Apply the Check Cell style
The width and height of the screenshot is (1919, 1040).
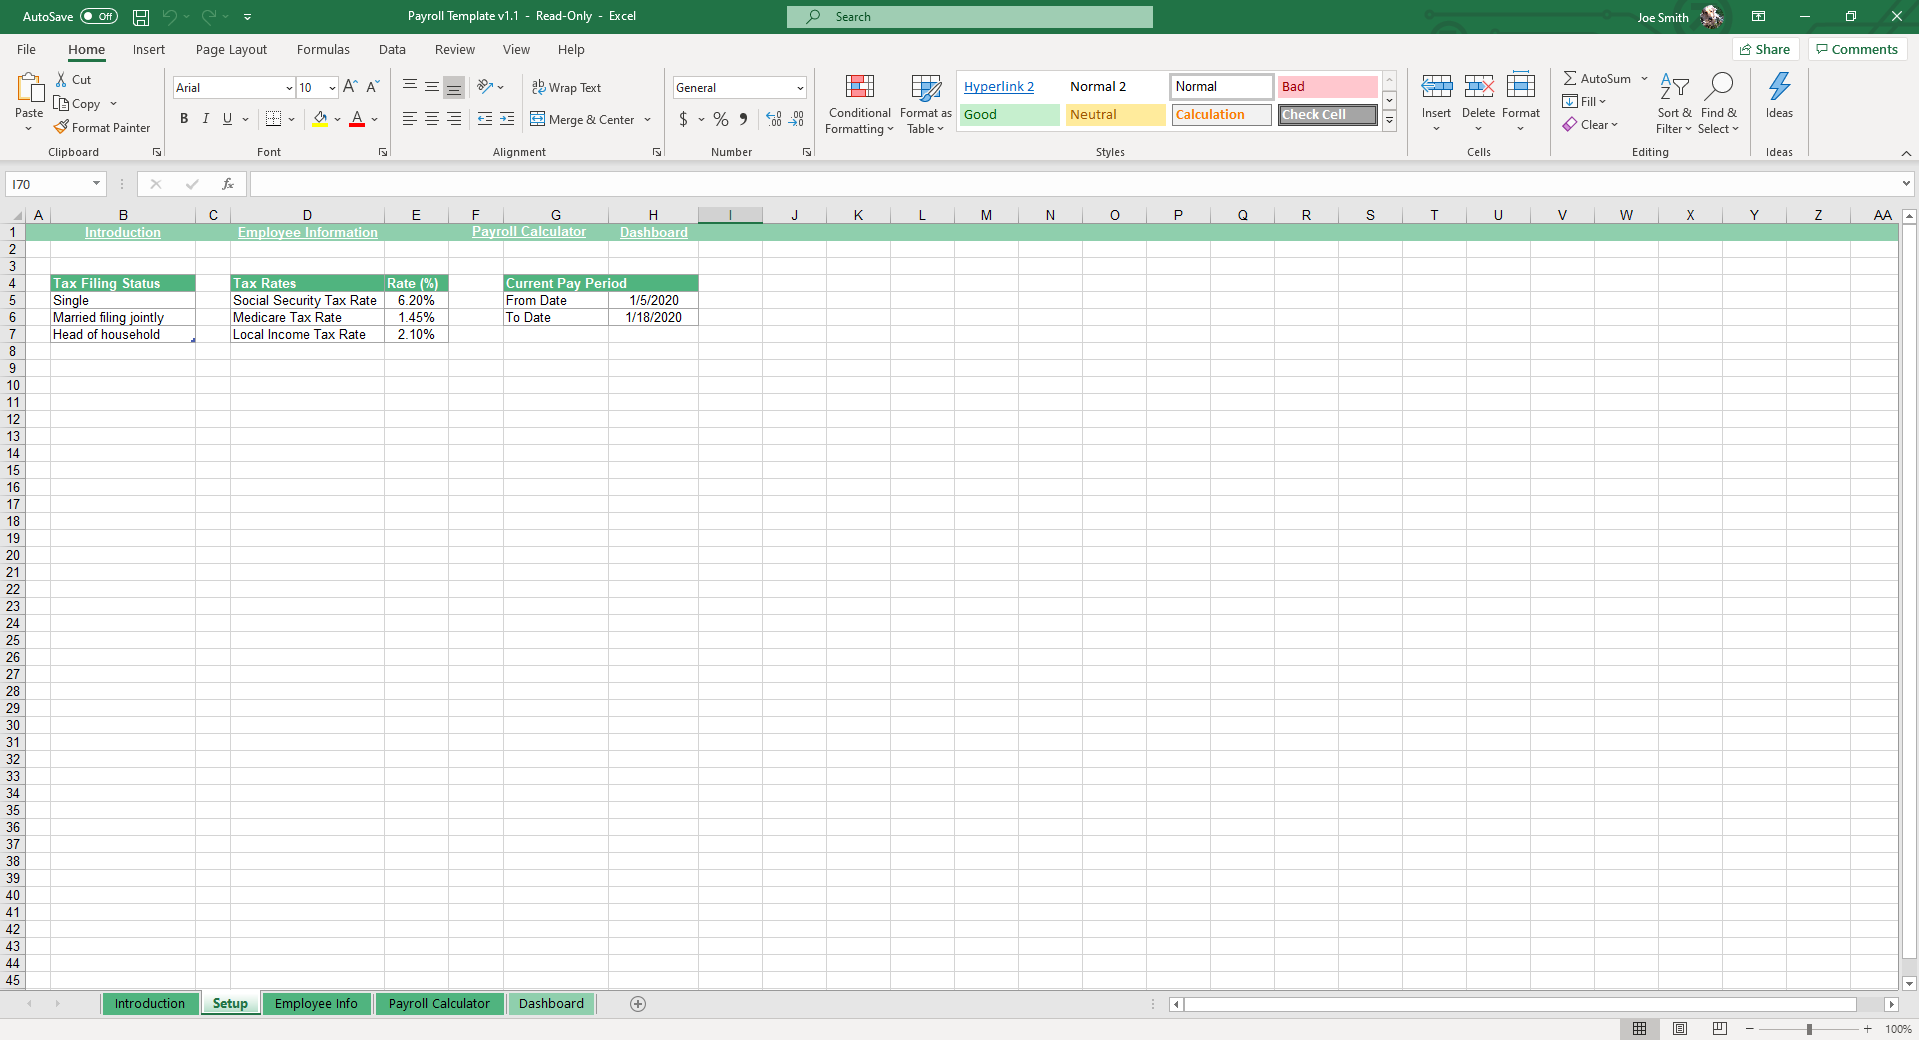[1327, 115]
